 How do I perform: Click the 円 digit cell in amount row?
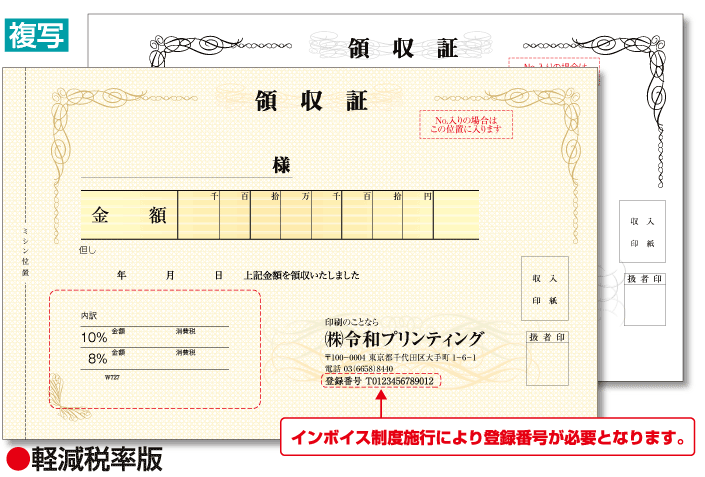pyautogui.click(x=420, y=215)
